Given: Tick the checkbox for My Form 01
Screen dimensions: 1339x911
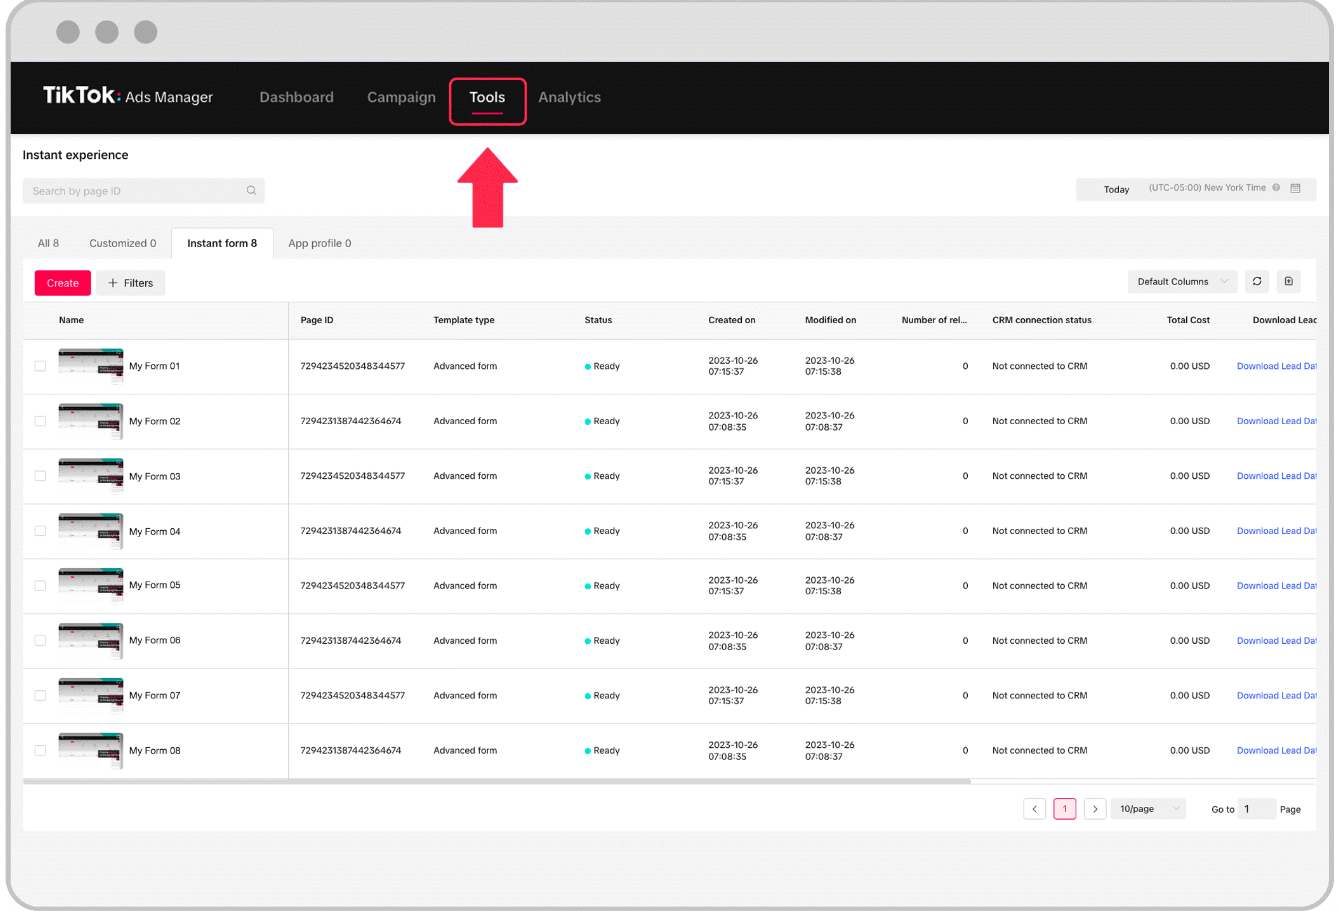Looking at the screenshot, I should 40,366.
